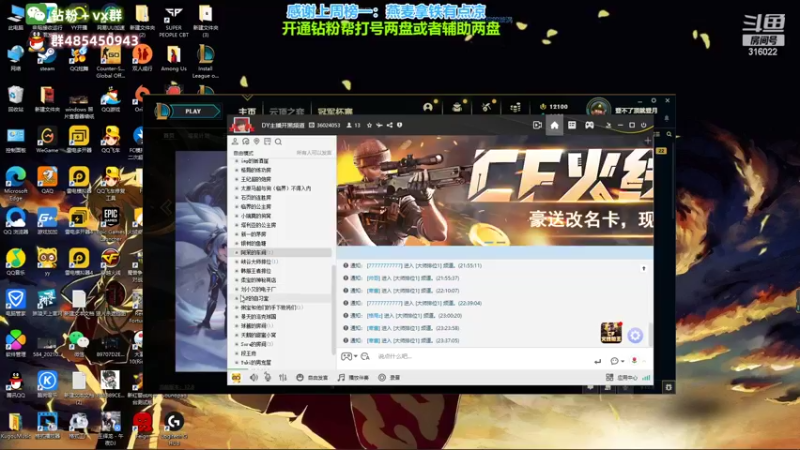Open the game promo thumbnail in chat area
Image resolution: width=800 pixels, height=450 pixels.
pos(611,333)
